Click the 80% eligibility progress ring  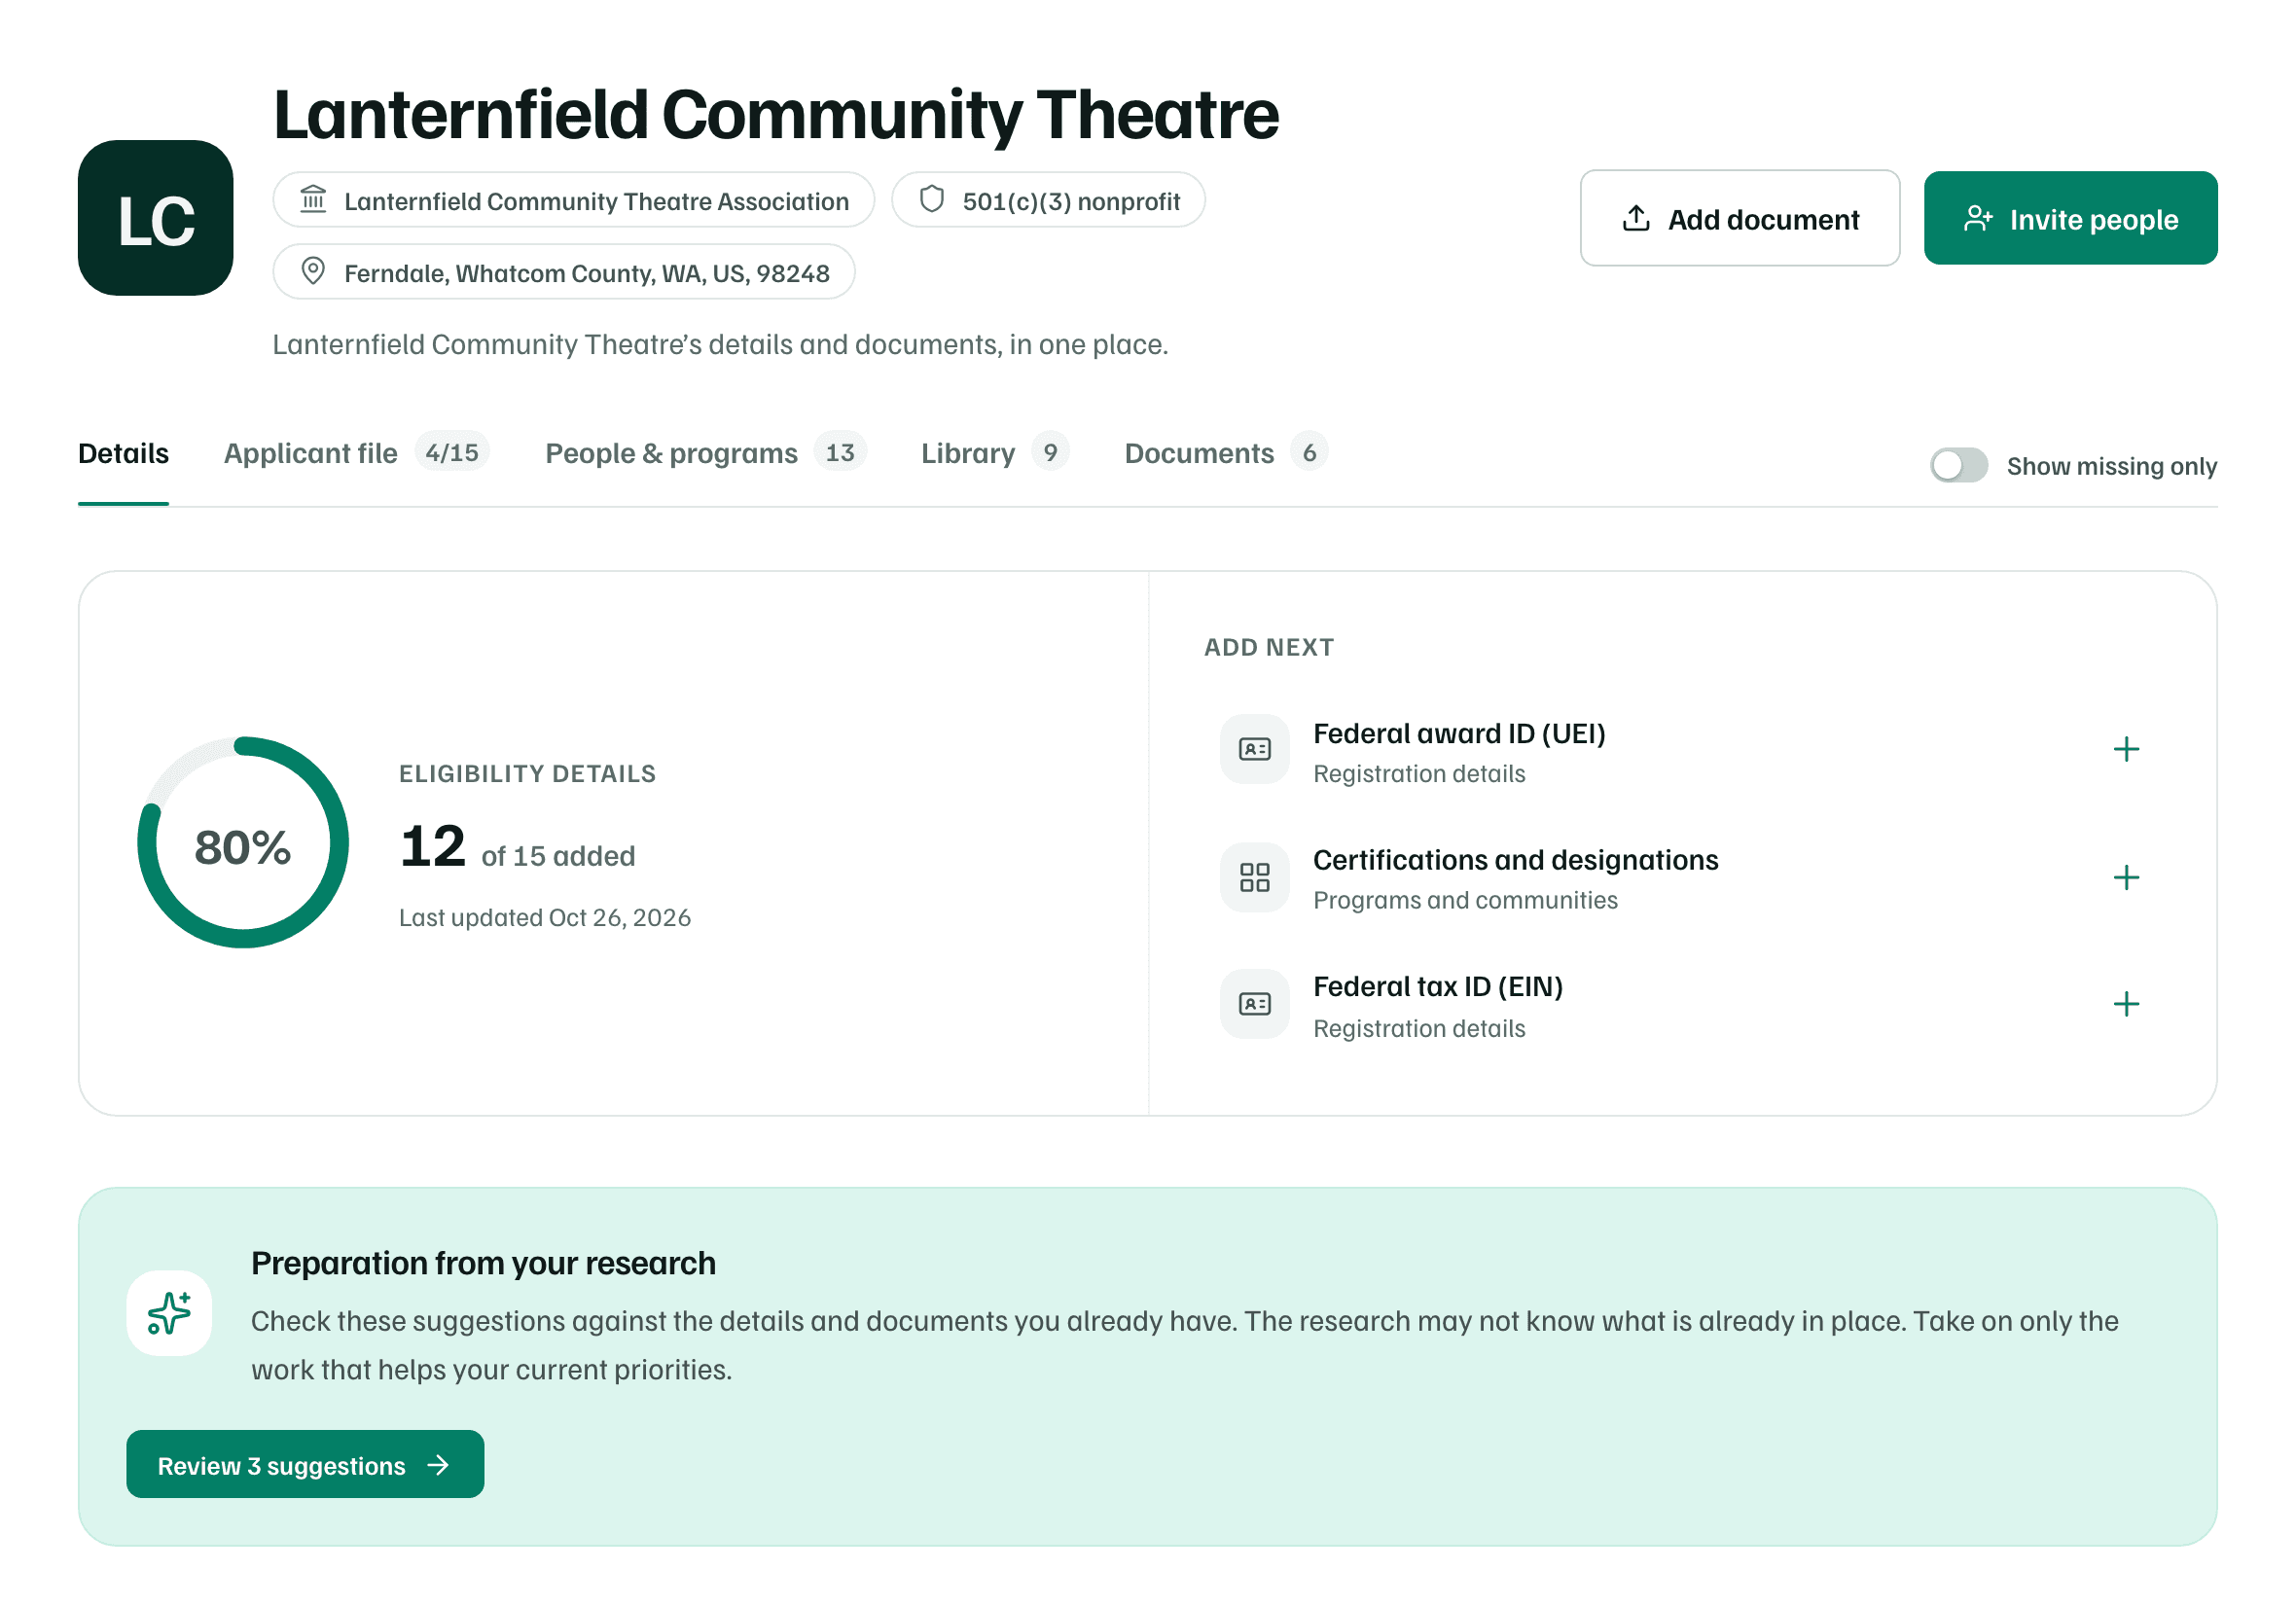[243, 843]
